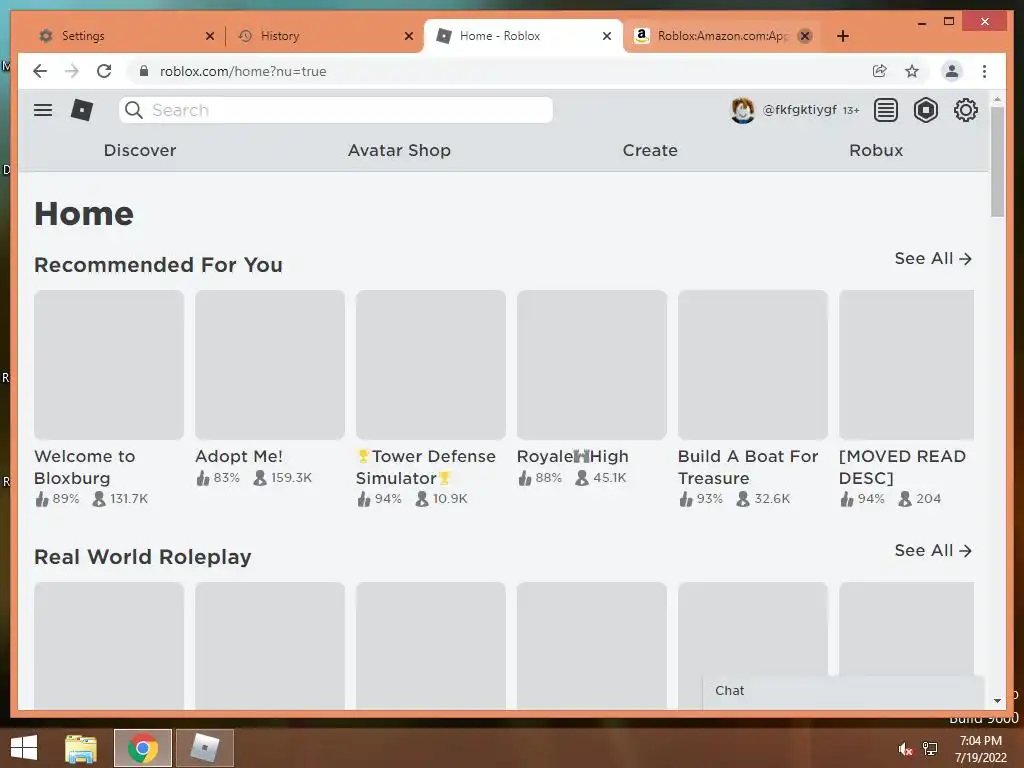The width and height of the screenshot is (1024, 768).
Task: Open Tower Defense Simulator thumbnail
Action: (431, 364)
